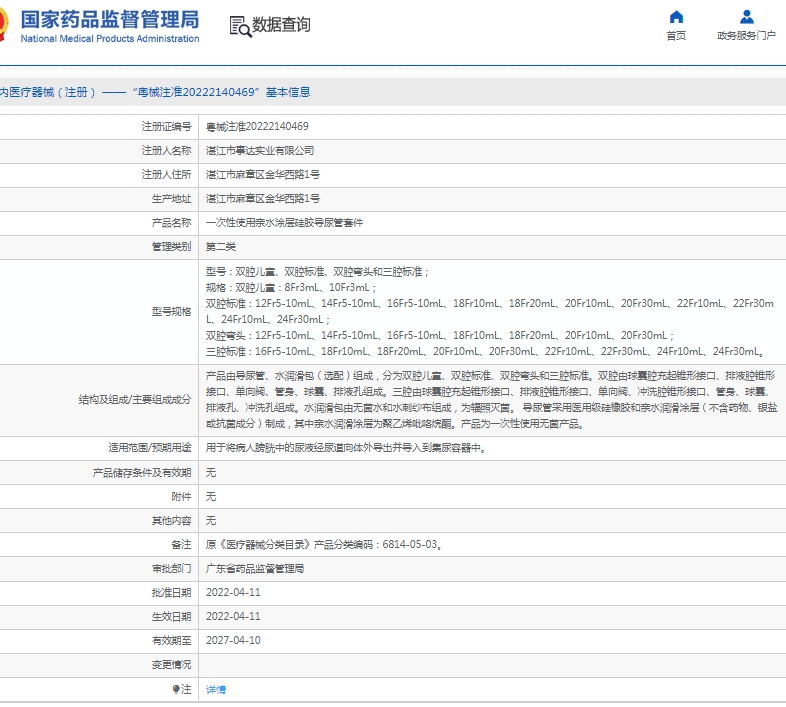Click the 审批部门 row label
This screenshot has width=786, height=707.
[171, 569]
